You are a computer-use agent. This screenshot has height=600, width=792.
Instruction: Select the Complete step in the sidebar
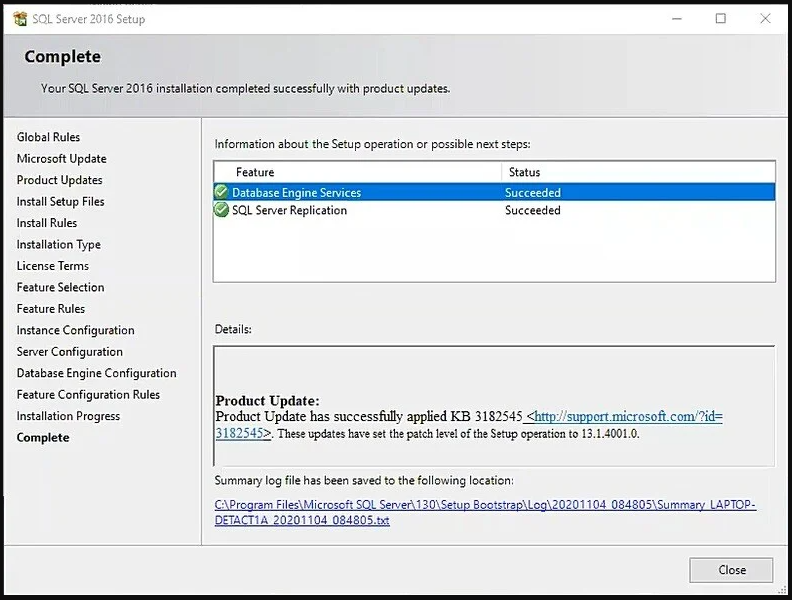pos(43,437)
